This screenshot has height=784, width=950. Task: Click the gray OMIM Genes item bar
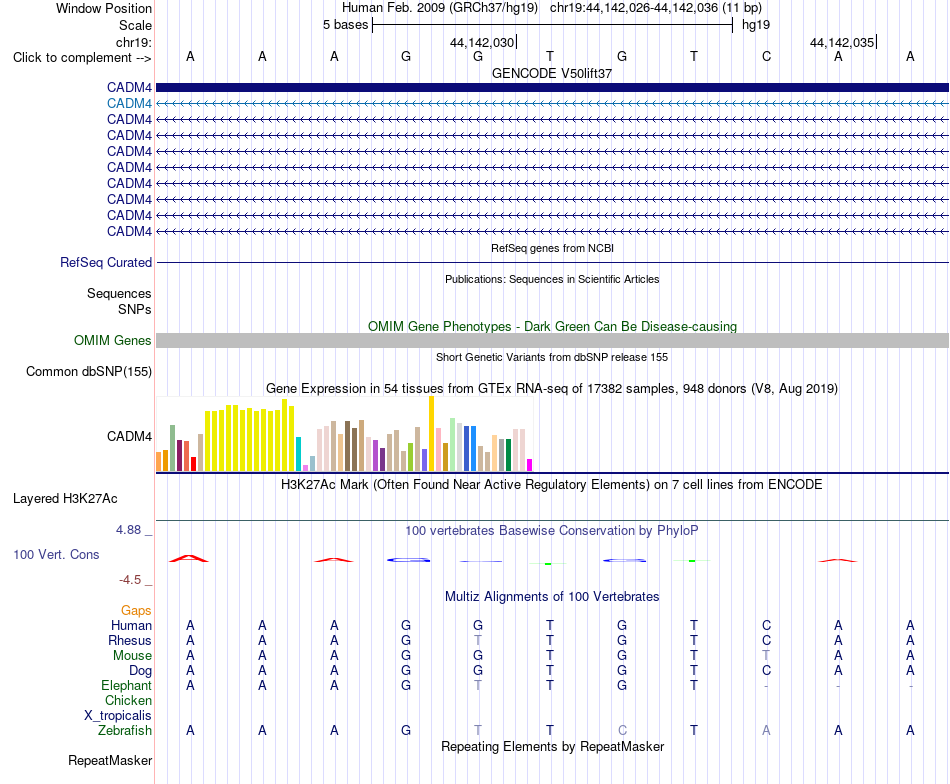(552, 340)
